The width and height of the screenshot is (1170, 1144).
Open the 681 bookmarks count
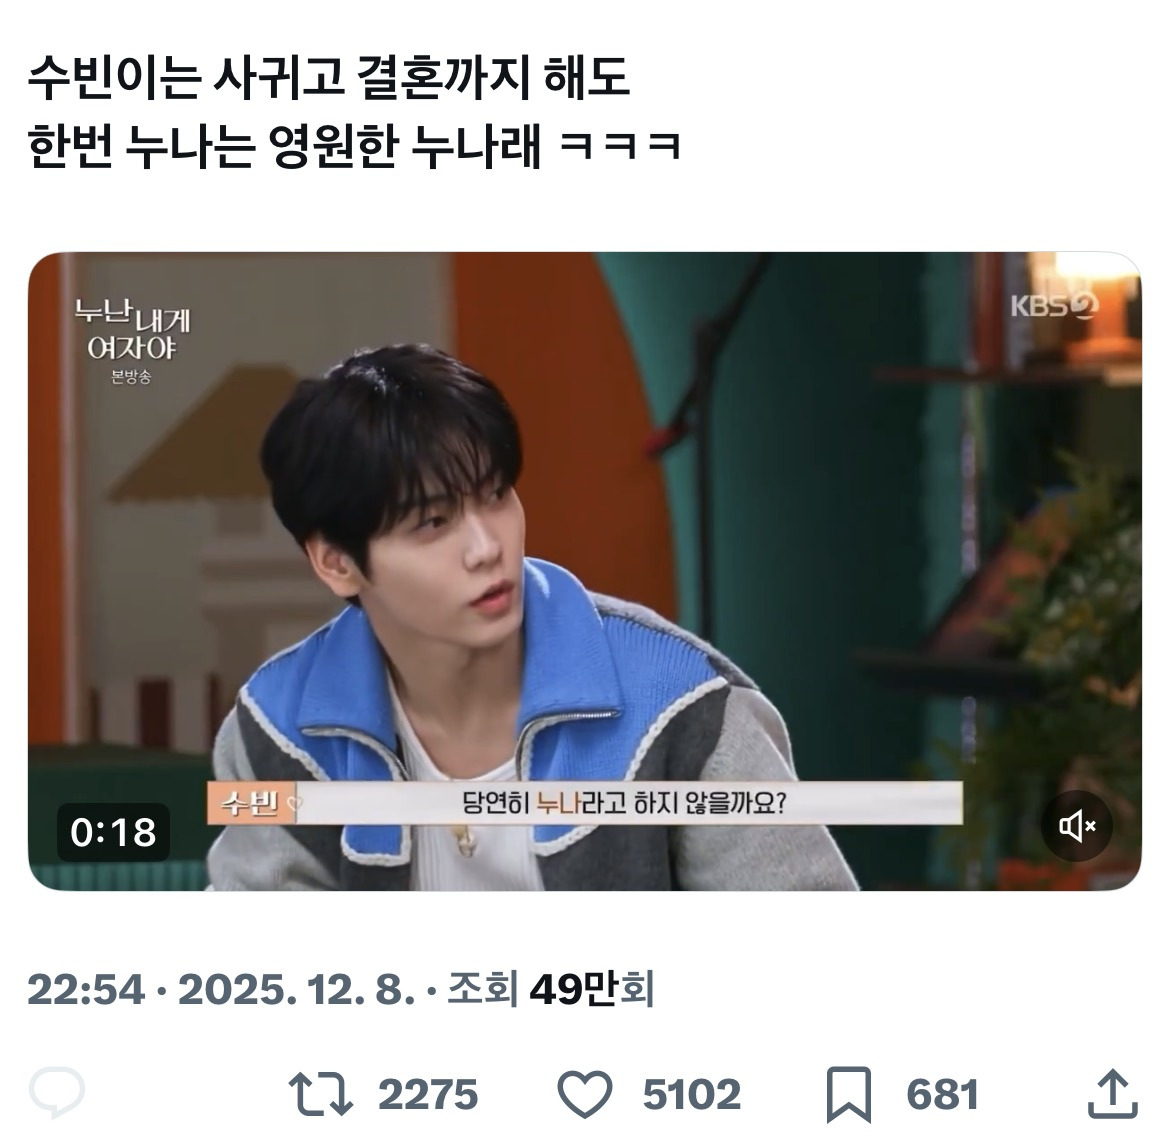click(942, 1095)
